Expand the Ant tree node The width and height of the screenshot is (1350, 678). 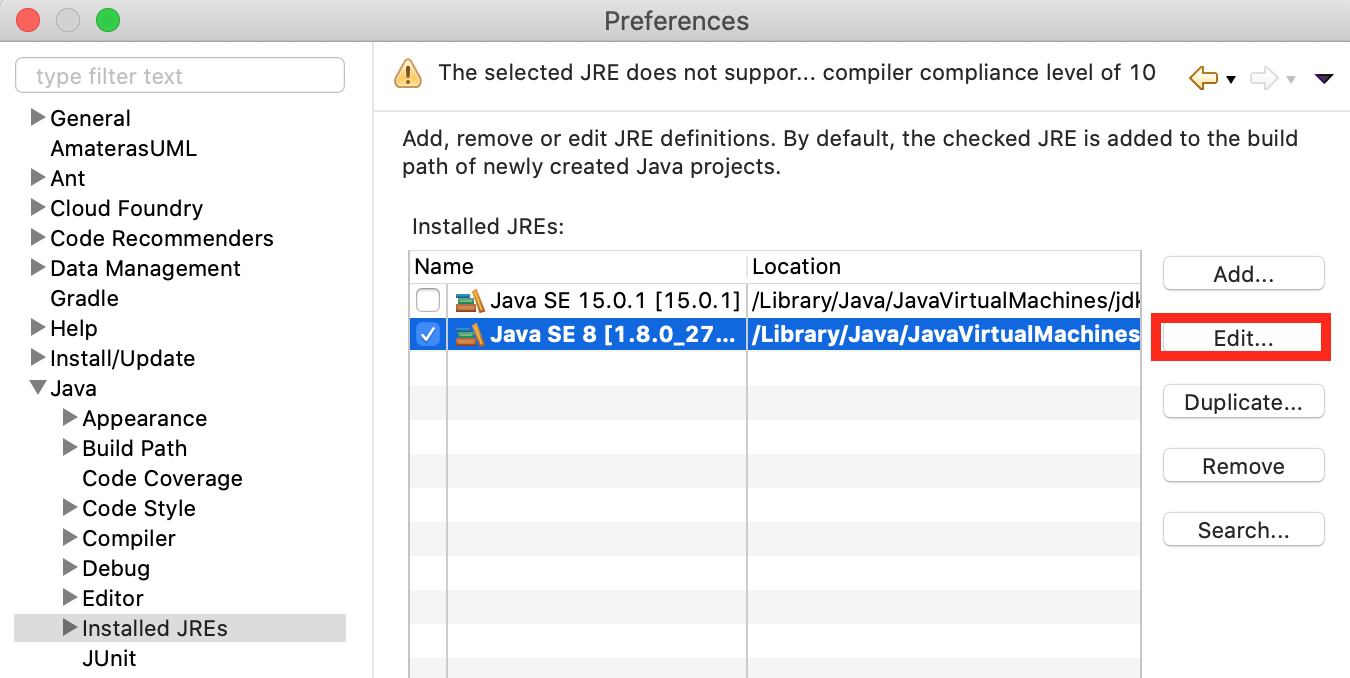(x=38, y=177)
